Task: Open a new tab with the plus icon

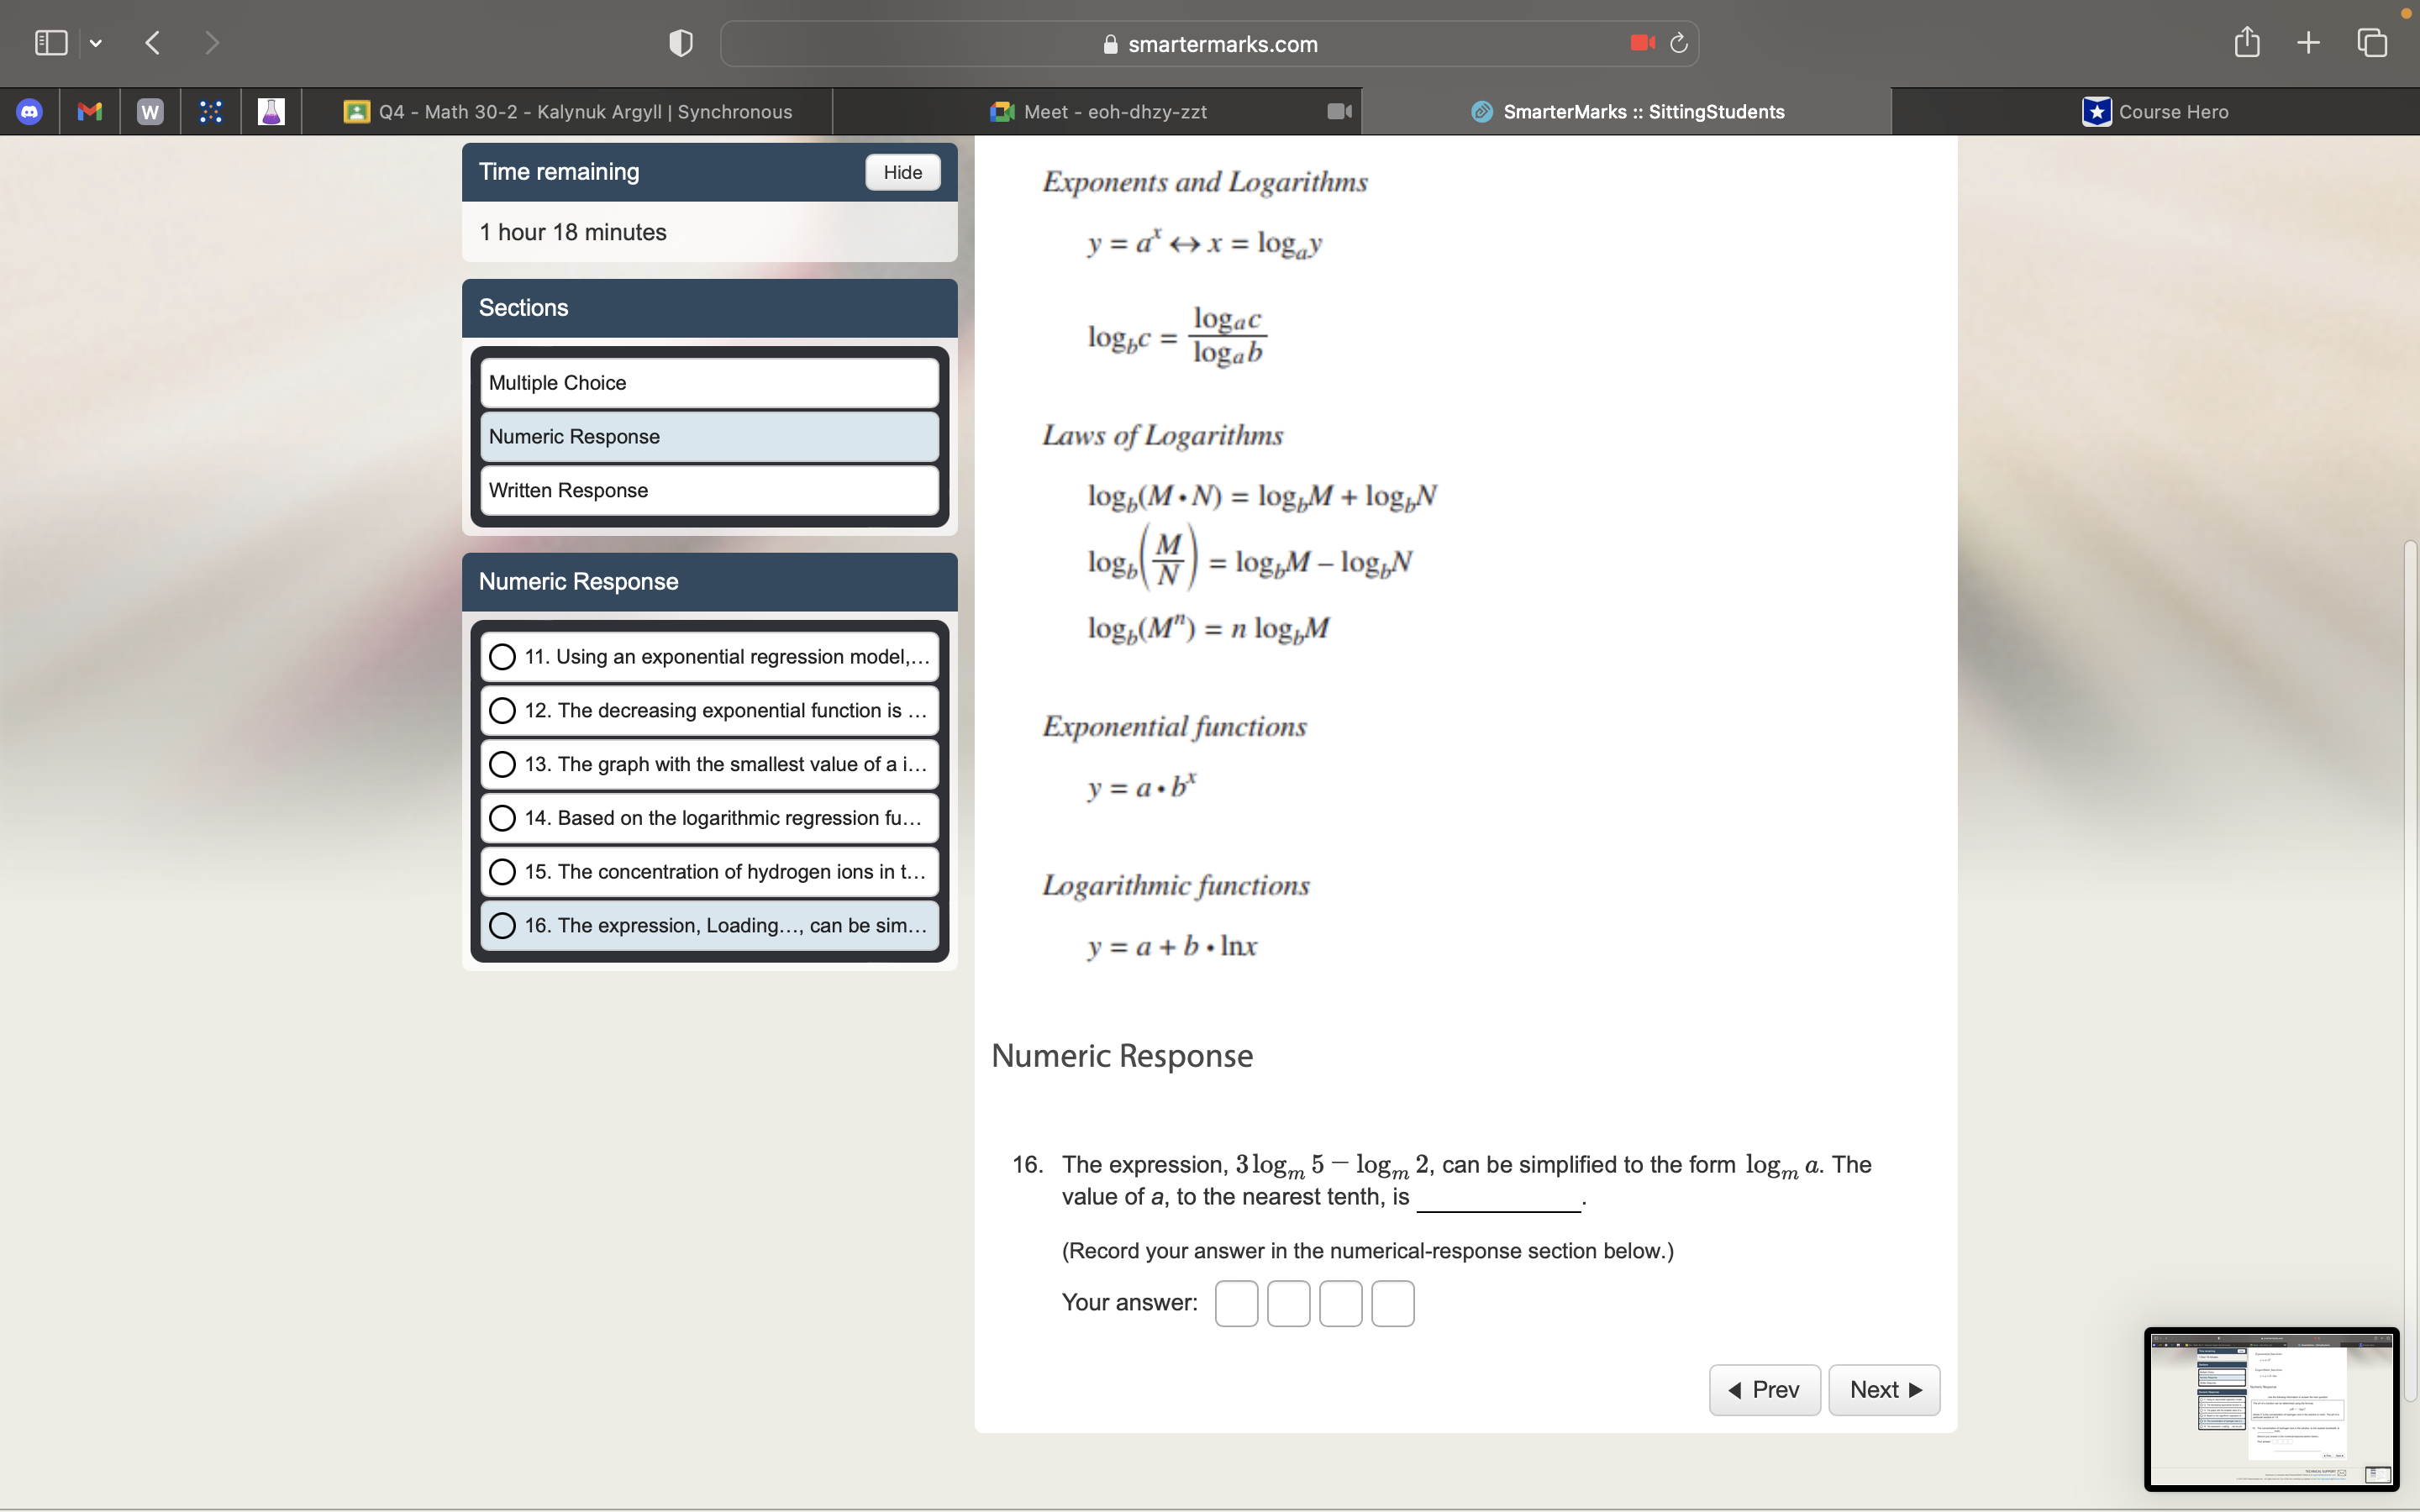Action: tap(2308, 42)
